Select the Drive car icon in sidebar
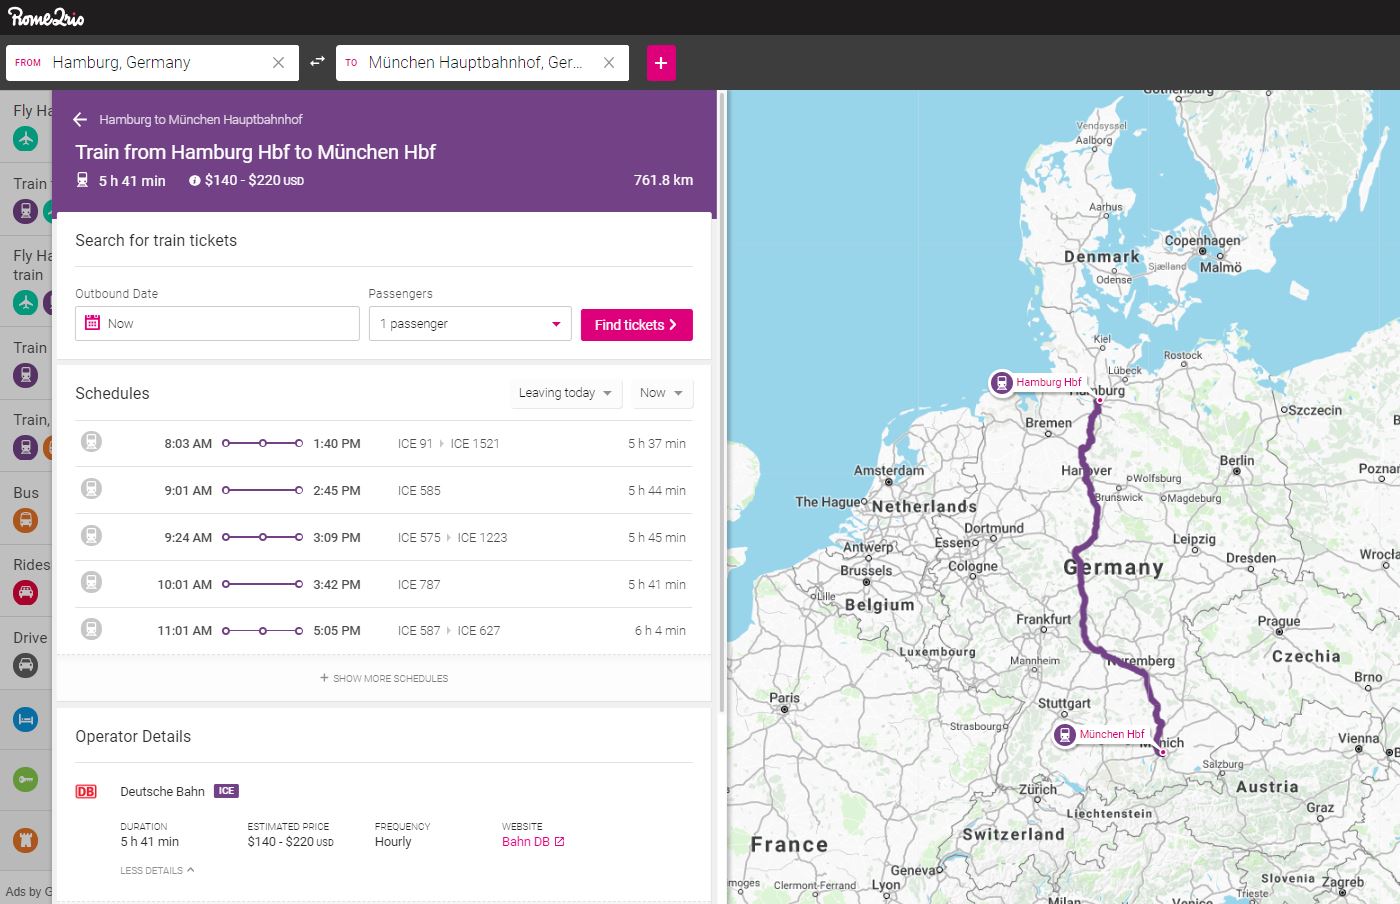The image size is (1400, 904). pos(26,665)
